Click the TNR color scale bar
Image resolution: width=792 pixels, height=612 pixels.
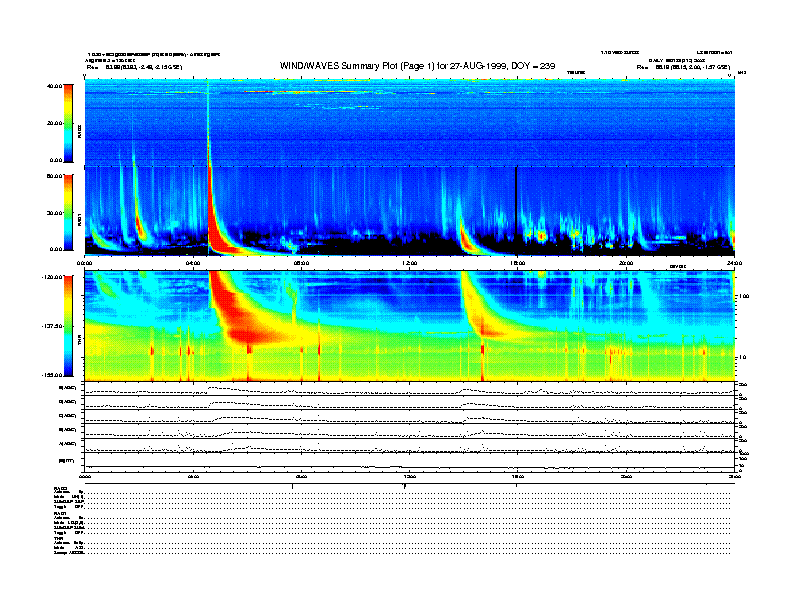point(68,326)
